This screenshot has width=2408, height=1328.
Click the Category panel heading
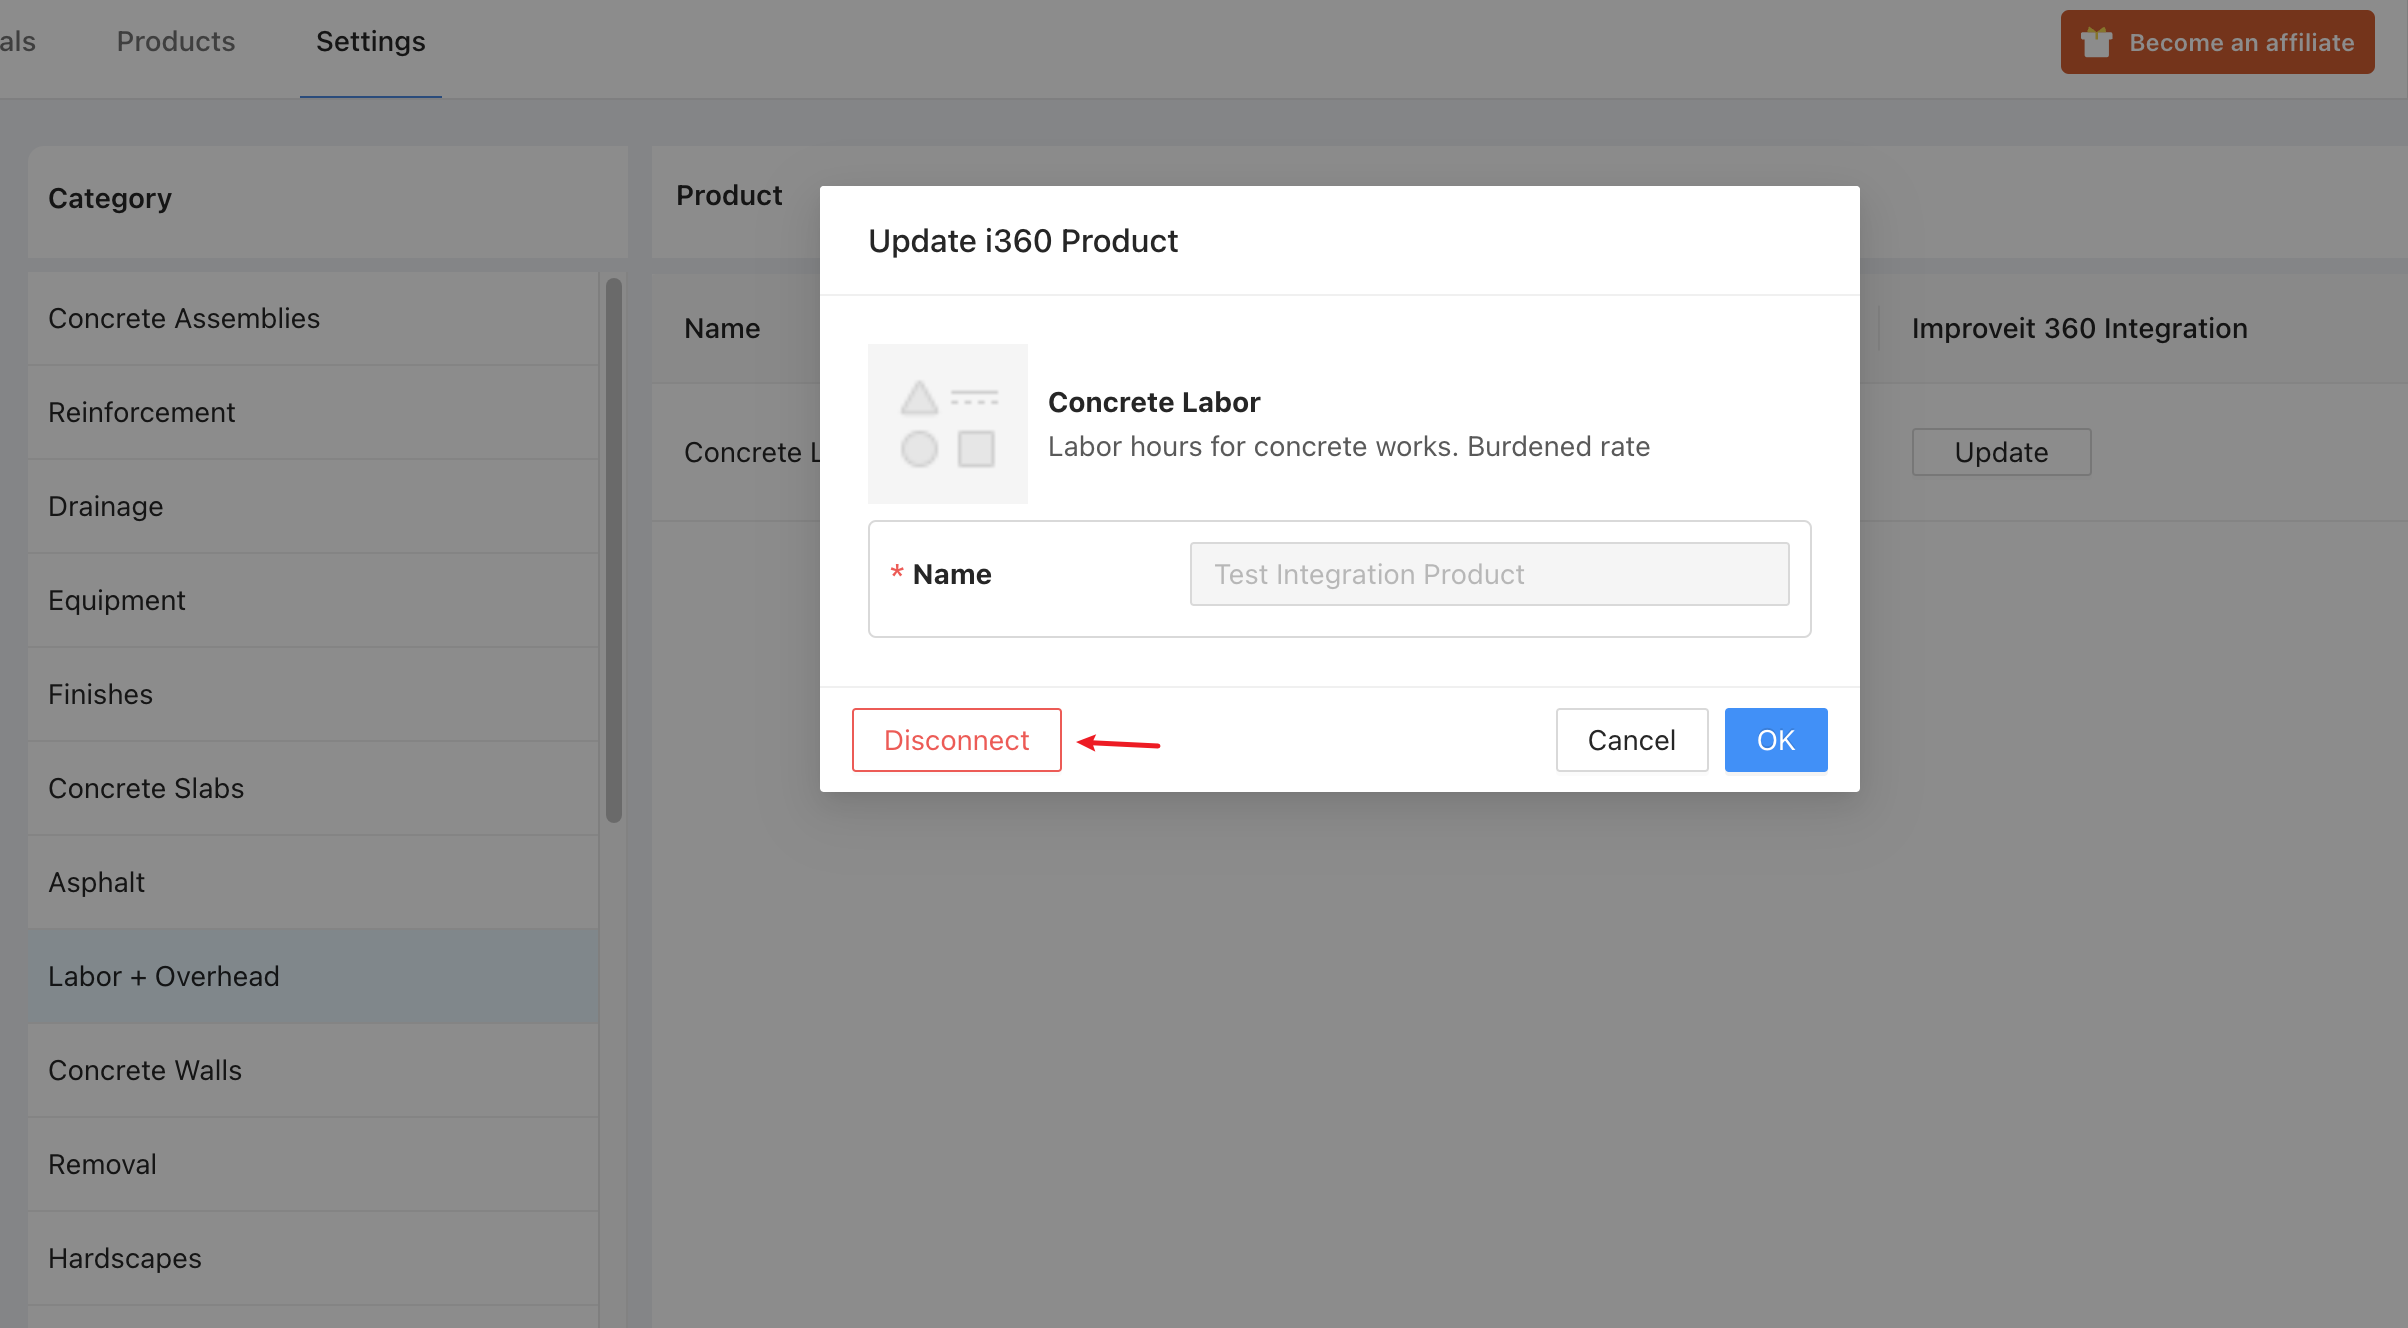pos(110,198)
